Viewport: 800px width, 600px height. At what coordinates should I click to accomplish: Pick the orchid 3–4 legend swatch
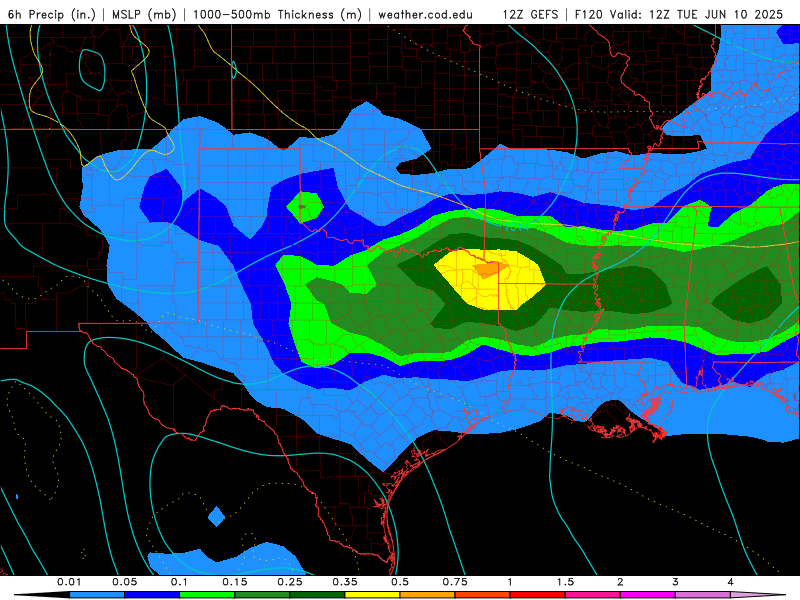(703, 595)
